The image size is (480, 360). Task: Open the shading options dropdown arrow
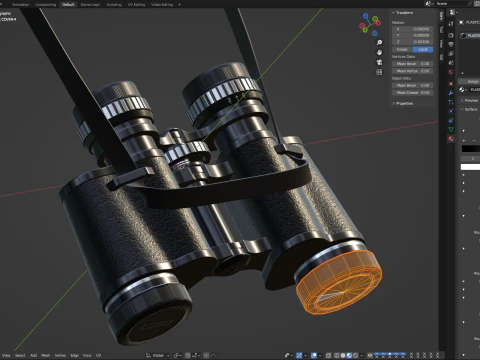click(362, 355)
